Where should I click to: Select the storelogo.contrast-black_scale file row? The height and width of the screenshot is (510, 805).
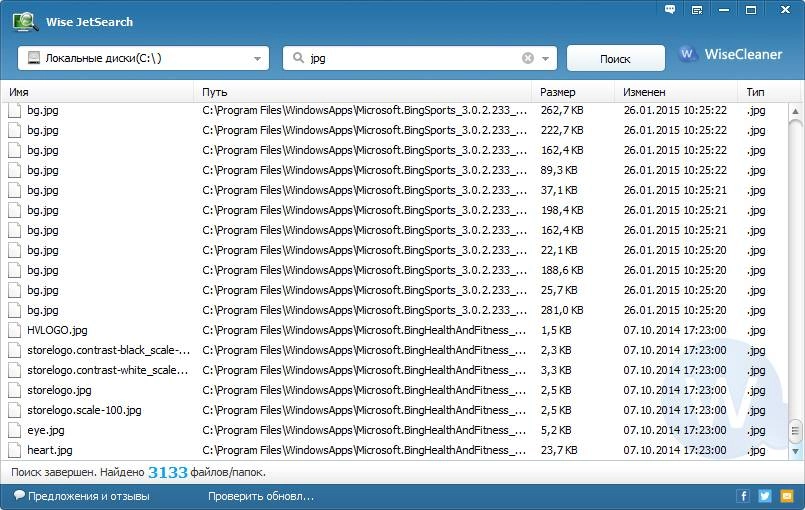tap(395, 350)
